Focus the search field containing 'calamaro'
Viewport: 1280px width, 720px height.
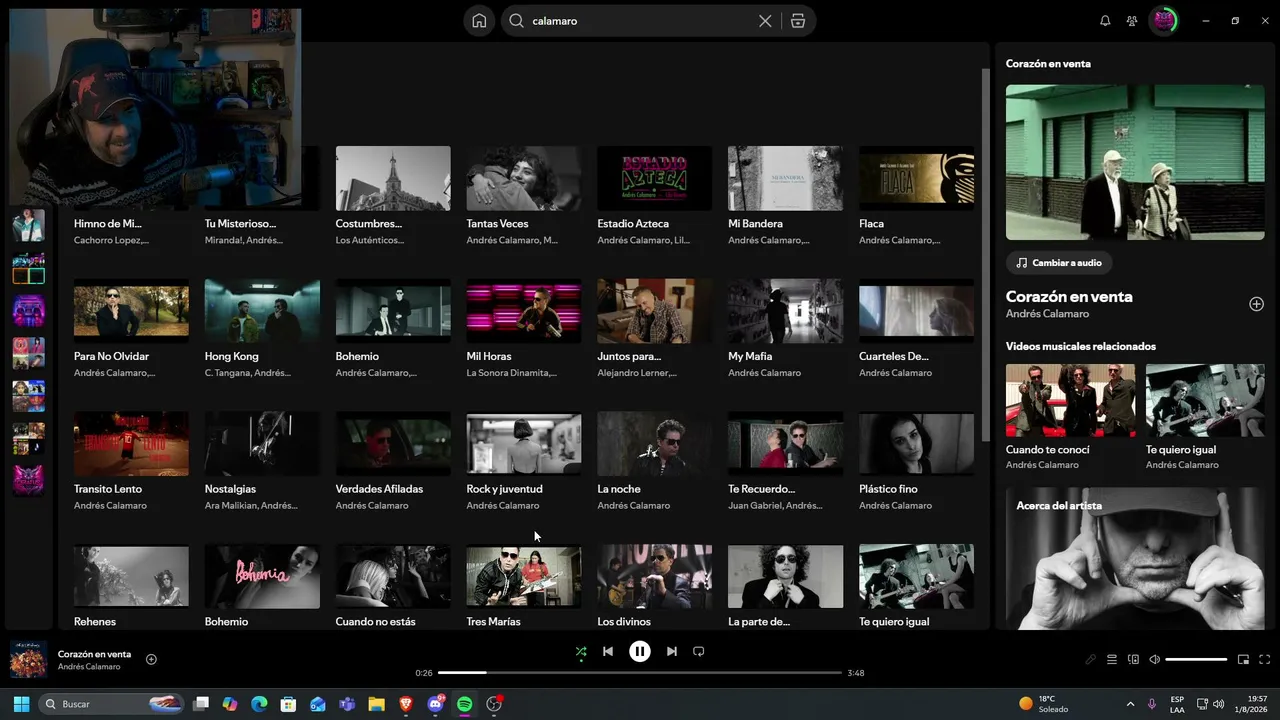(x=658, y=21)
